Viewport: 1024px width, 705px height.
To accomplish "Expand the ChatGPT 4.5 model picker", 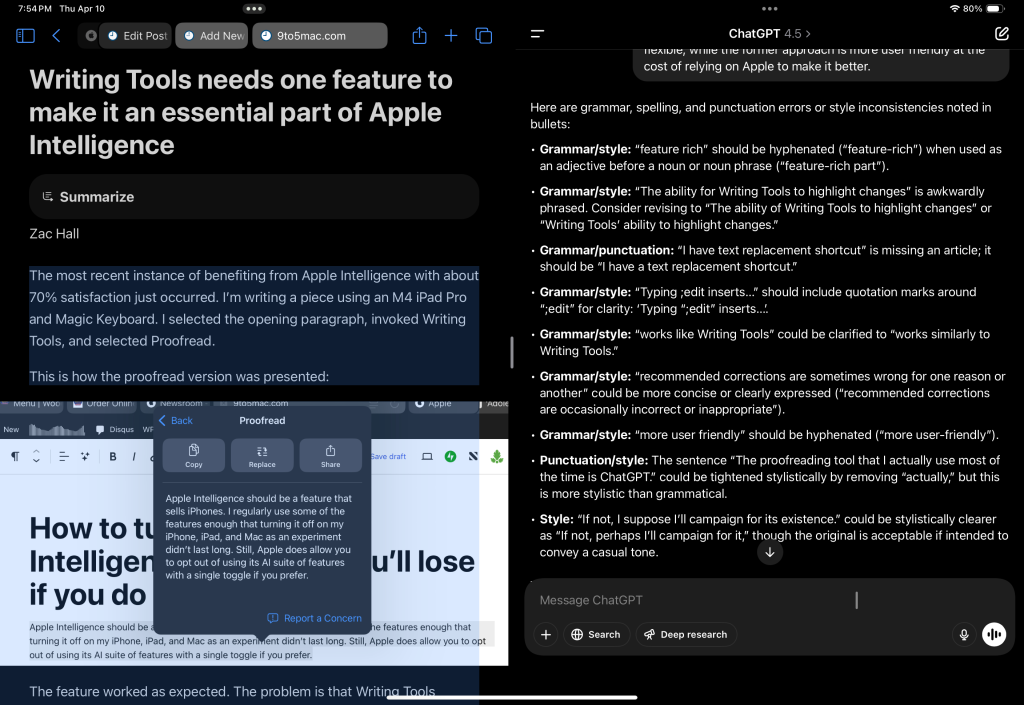I will click(x=769, y=34).
